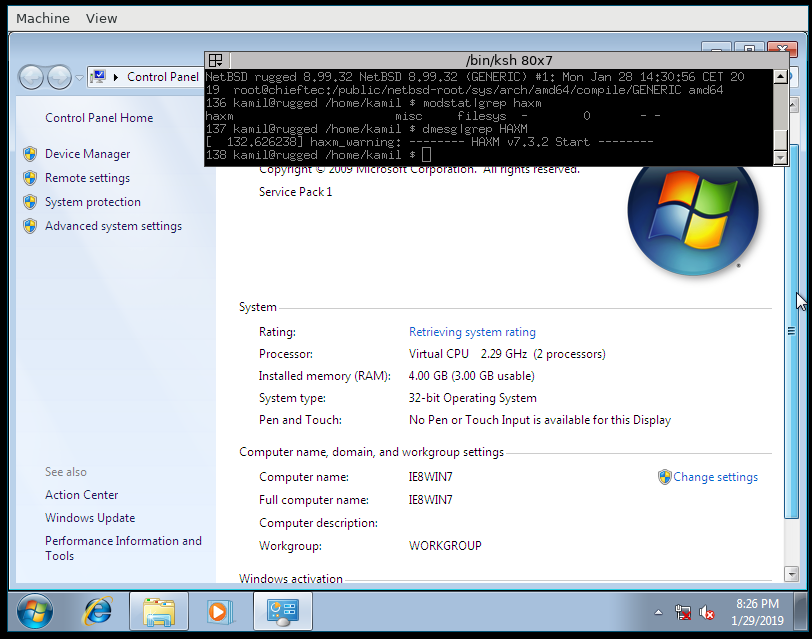Close the Control Panel window
The width and height of the screenshot is (812, 639).
point(782,48)
